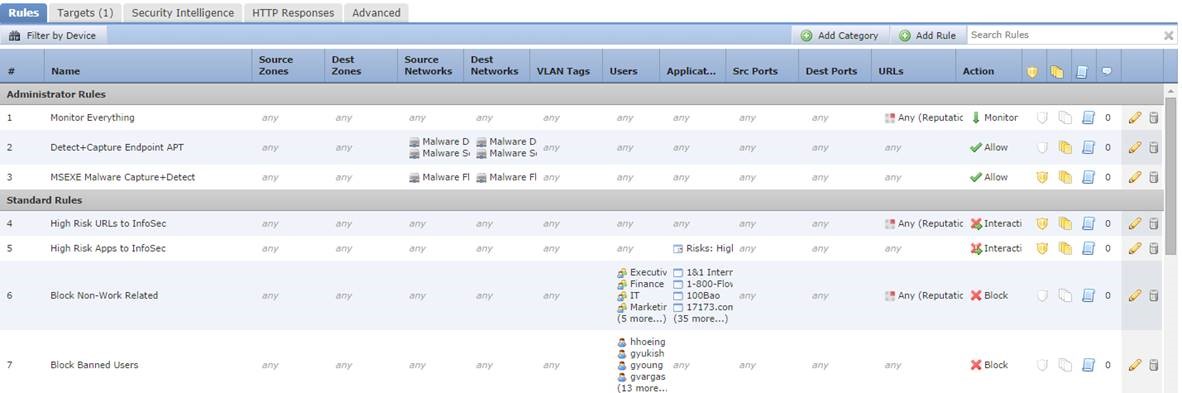Delete Block Banned Users rule trash
Screen dimensions: 1182x393
click(x=1153, y=365)
